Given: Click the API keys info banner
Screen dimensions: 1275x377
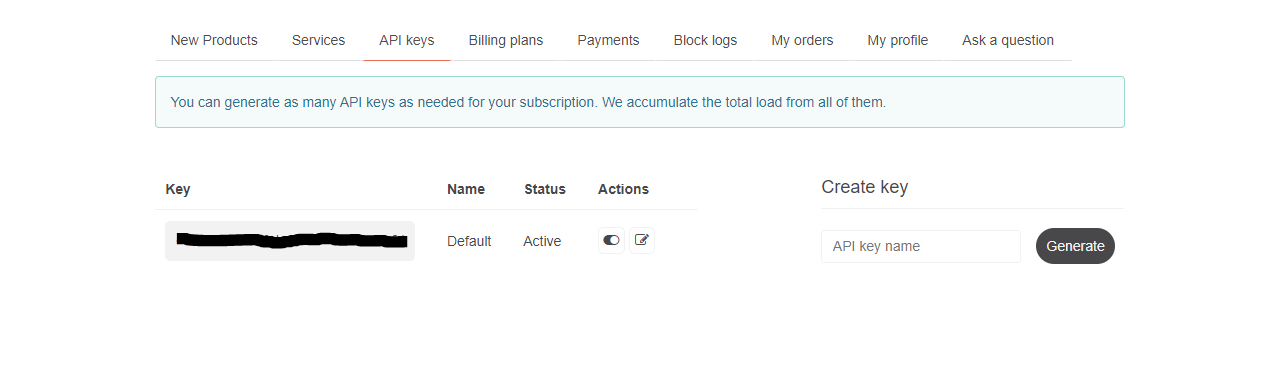Looking at the screenshot, I should click(640, 102).
